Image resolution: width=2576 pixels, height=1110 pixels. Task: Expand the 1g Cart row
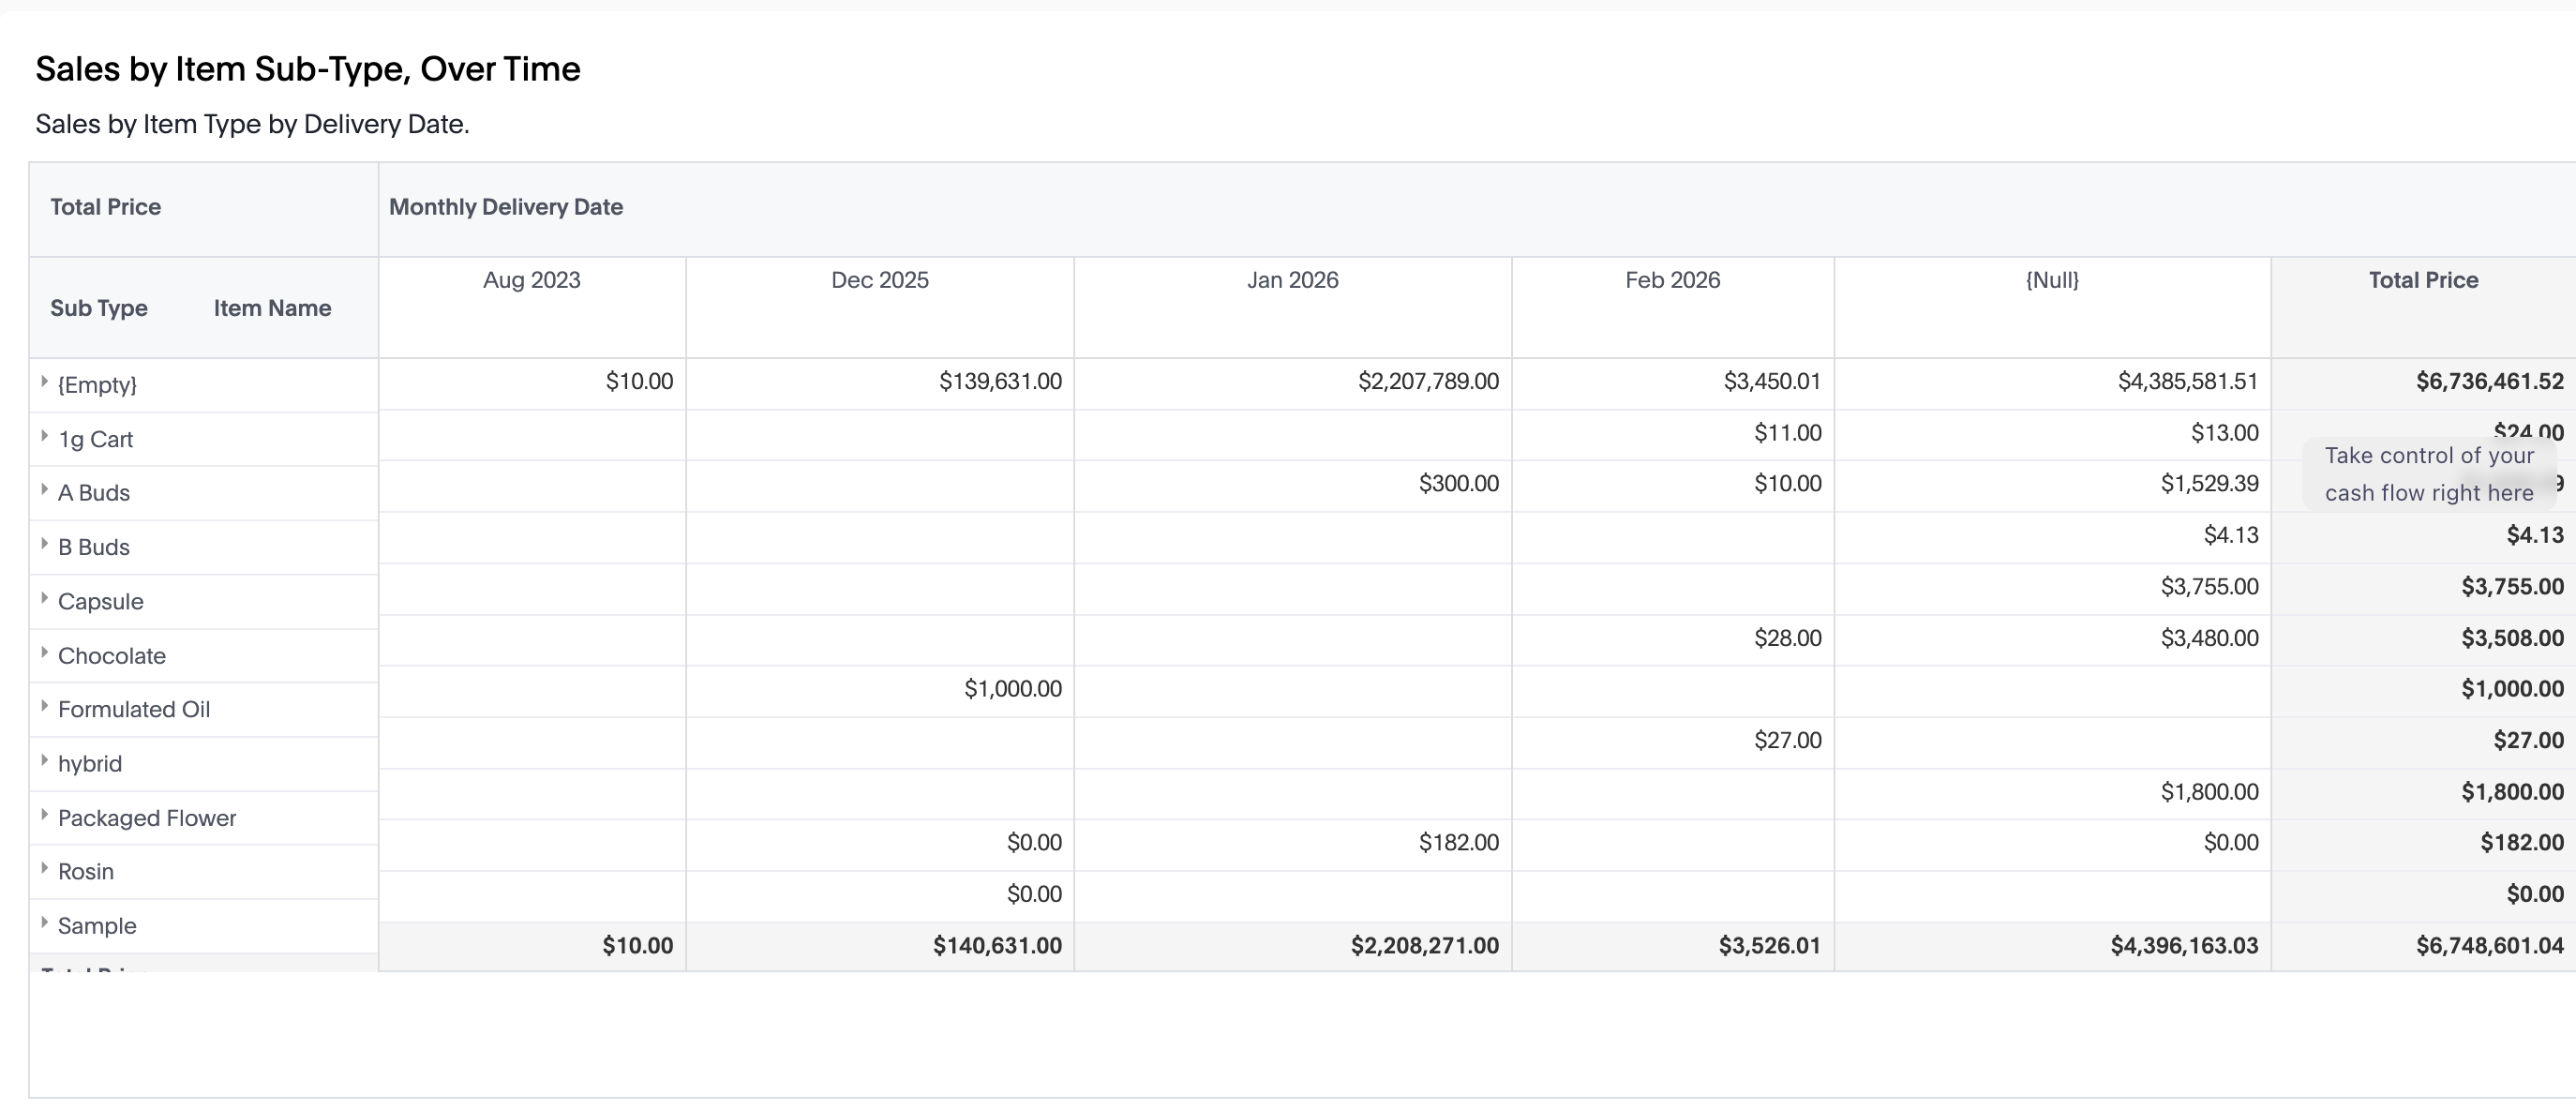45,436
